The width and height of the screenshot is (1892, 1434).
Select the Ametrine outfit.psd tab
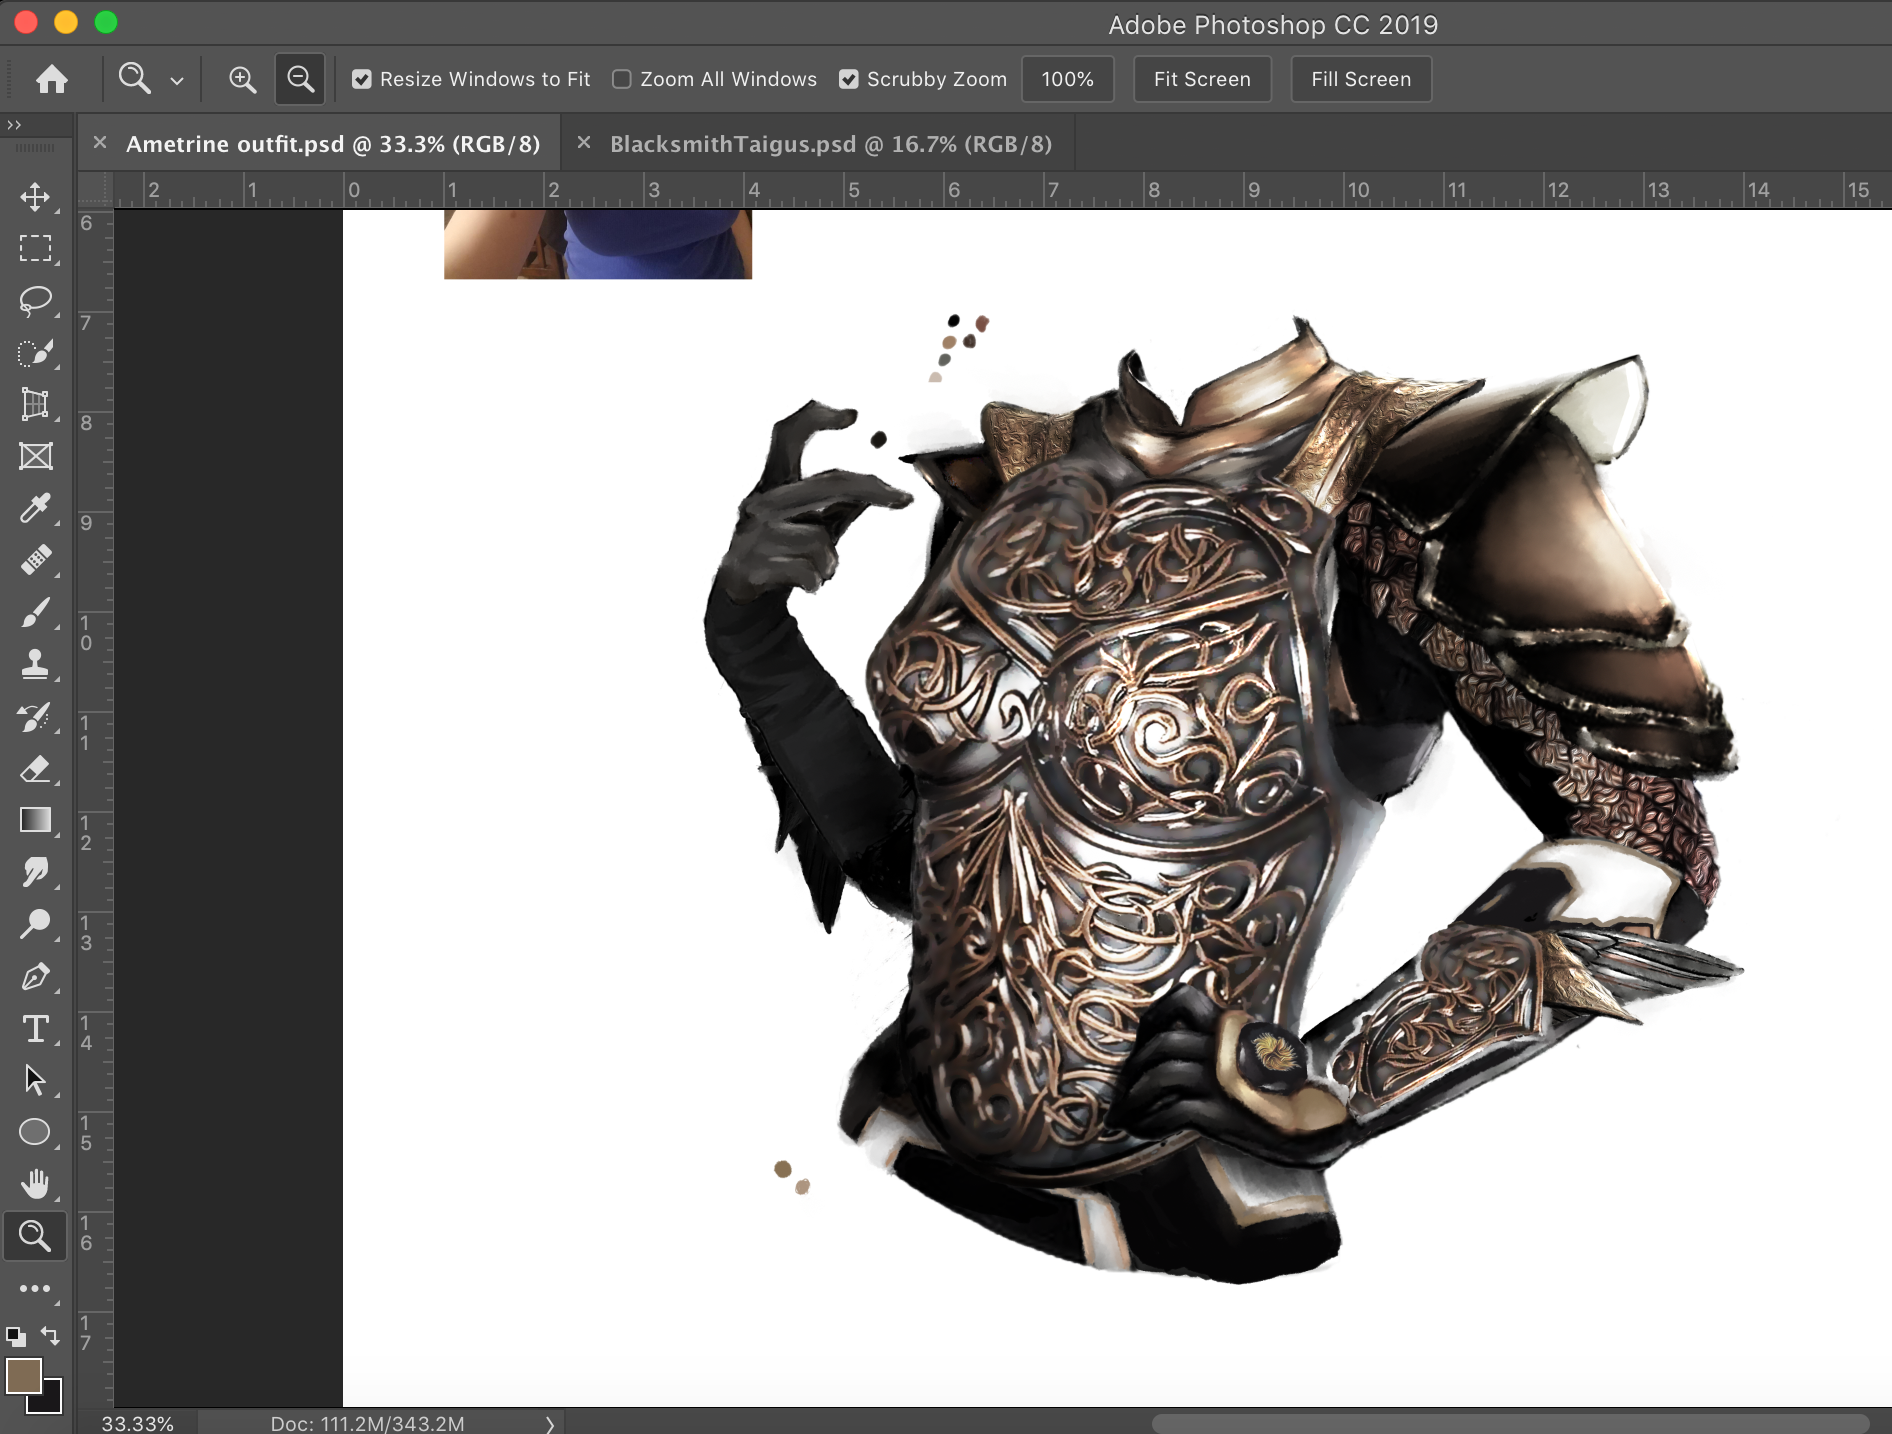[332, 144]
